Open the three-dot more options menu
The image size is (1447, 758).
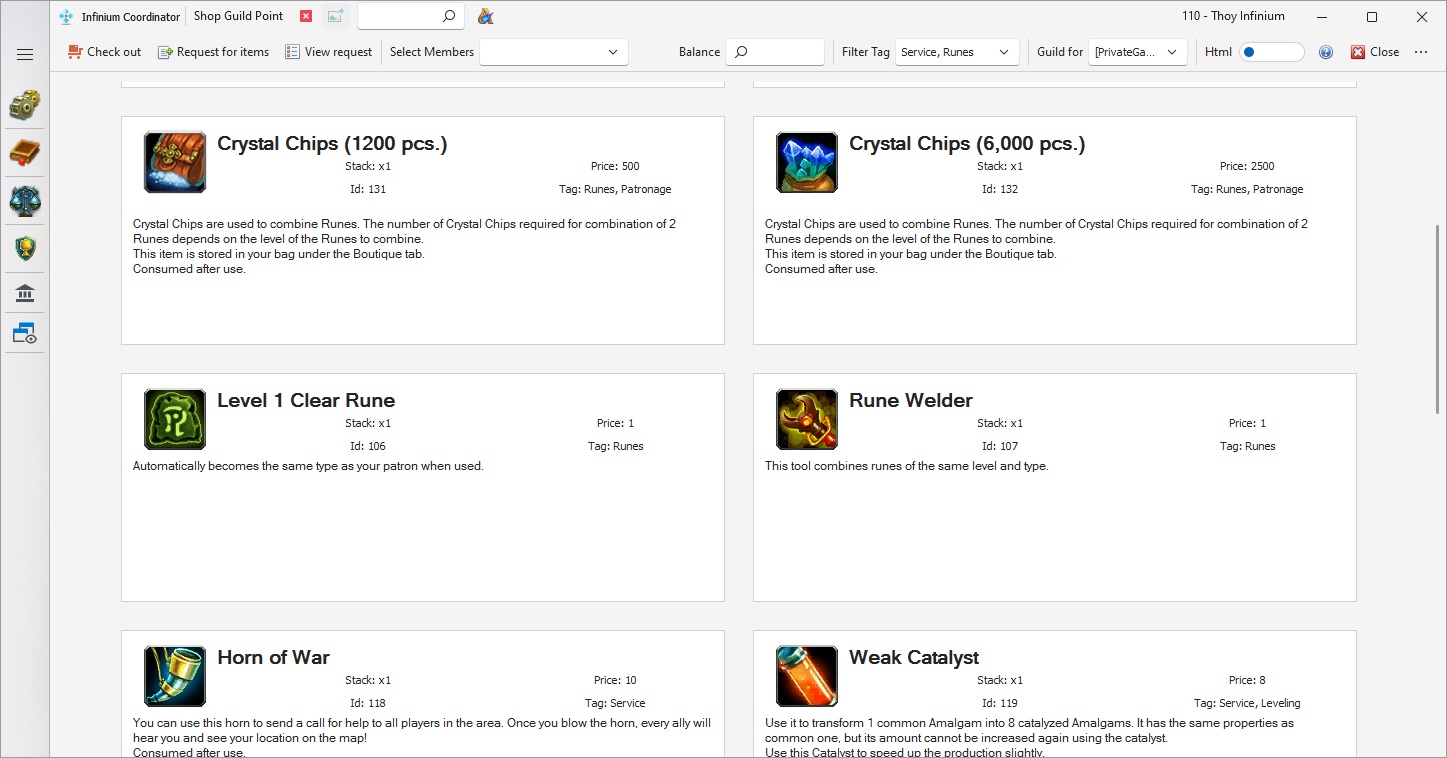tap(1421, 52)
